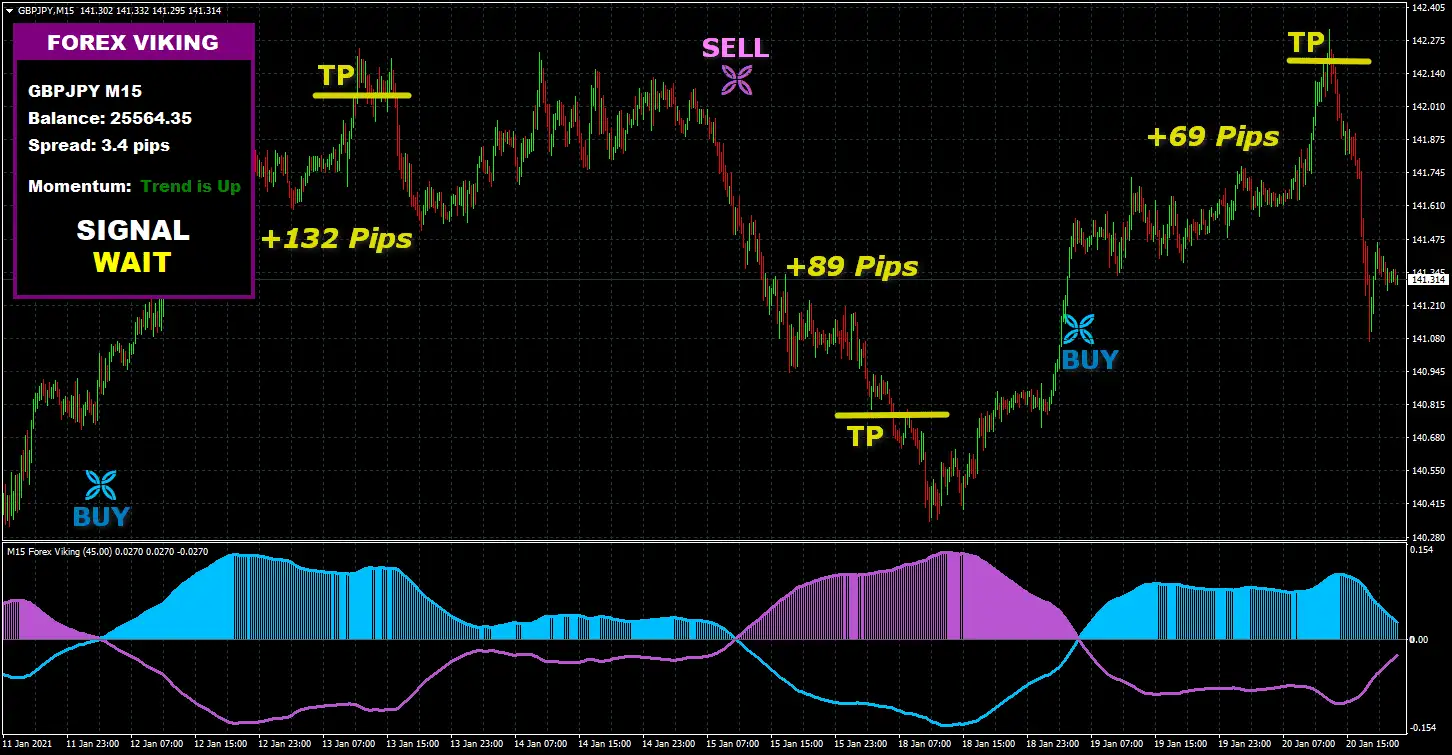Click the +89 Pips label

click(852, 267)
